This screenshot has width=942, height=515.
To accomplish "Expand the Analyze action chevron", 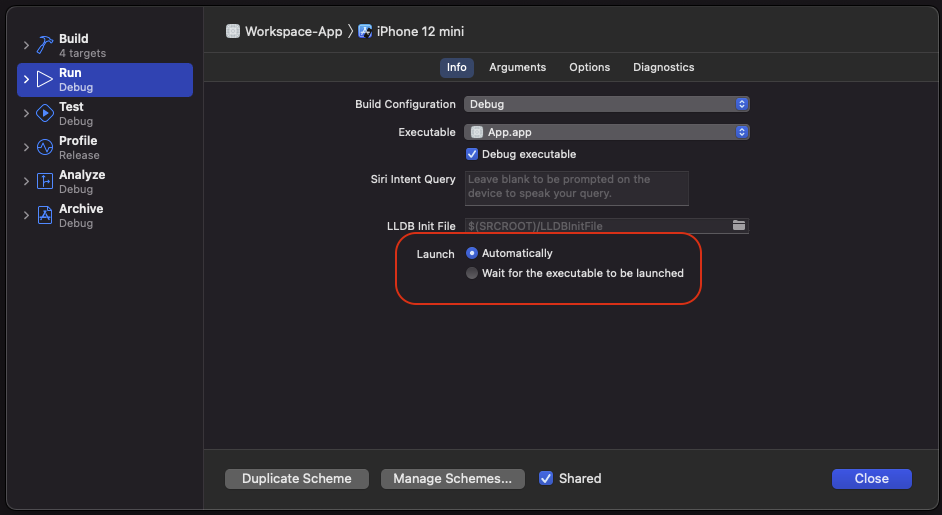I will [x=26, y=181].
